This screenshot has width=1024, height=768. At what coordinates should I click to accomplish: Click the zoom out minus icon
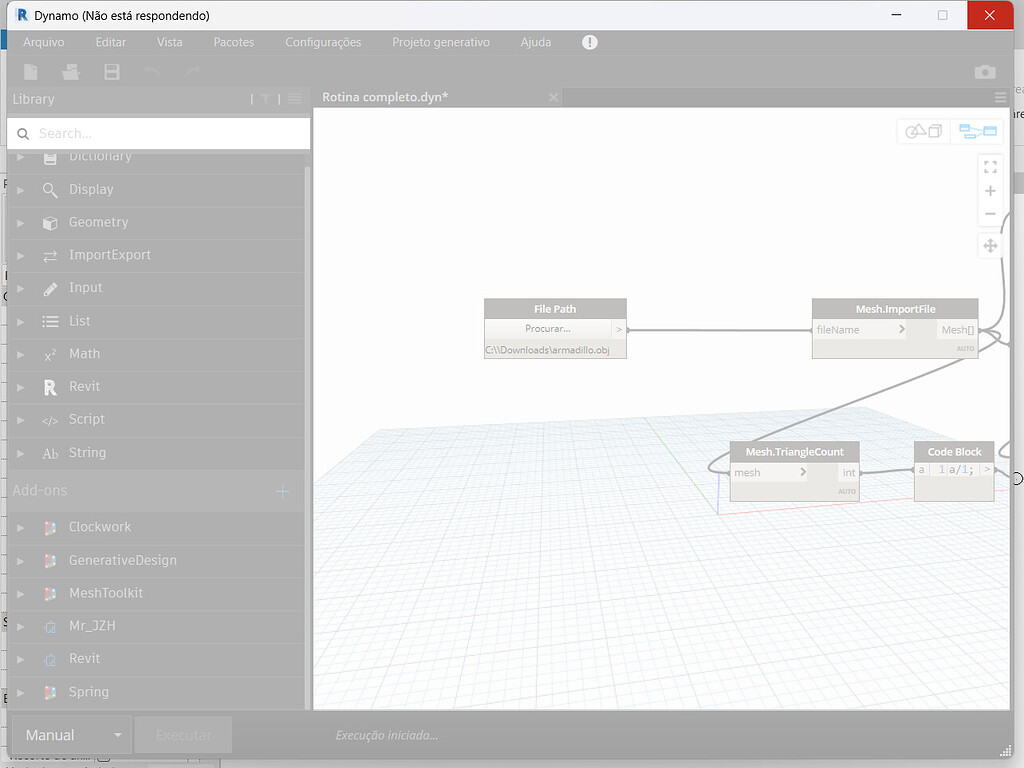pos(990,214)
